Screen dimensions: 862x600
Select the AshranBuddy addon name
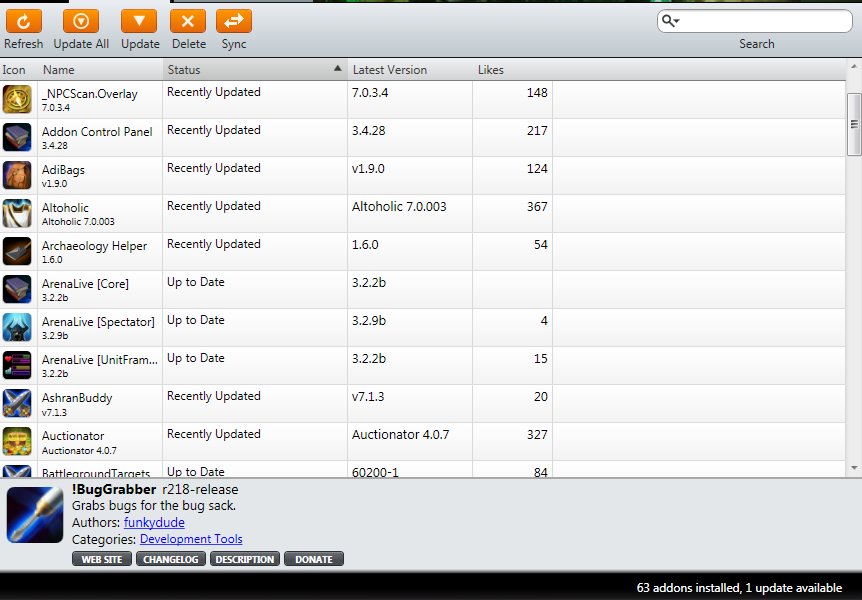point(77,398)
